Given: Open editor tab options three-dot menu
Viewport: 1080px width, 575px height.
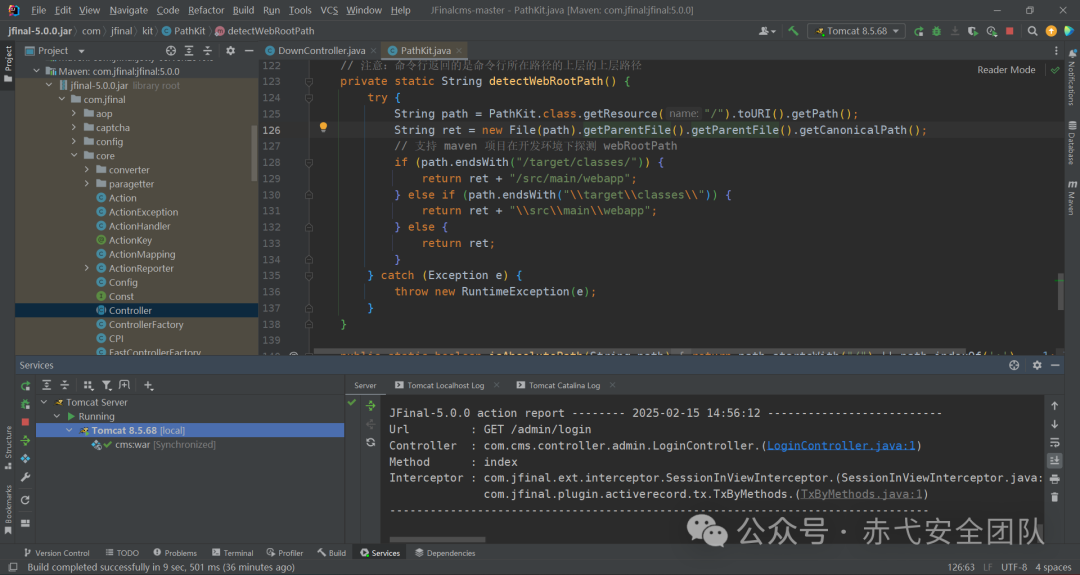Looking at the screenshot, I should (x=1056, y=50).
